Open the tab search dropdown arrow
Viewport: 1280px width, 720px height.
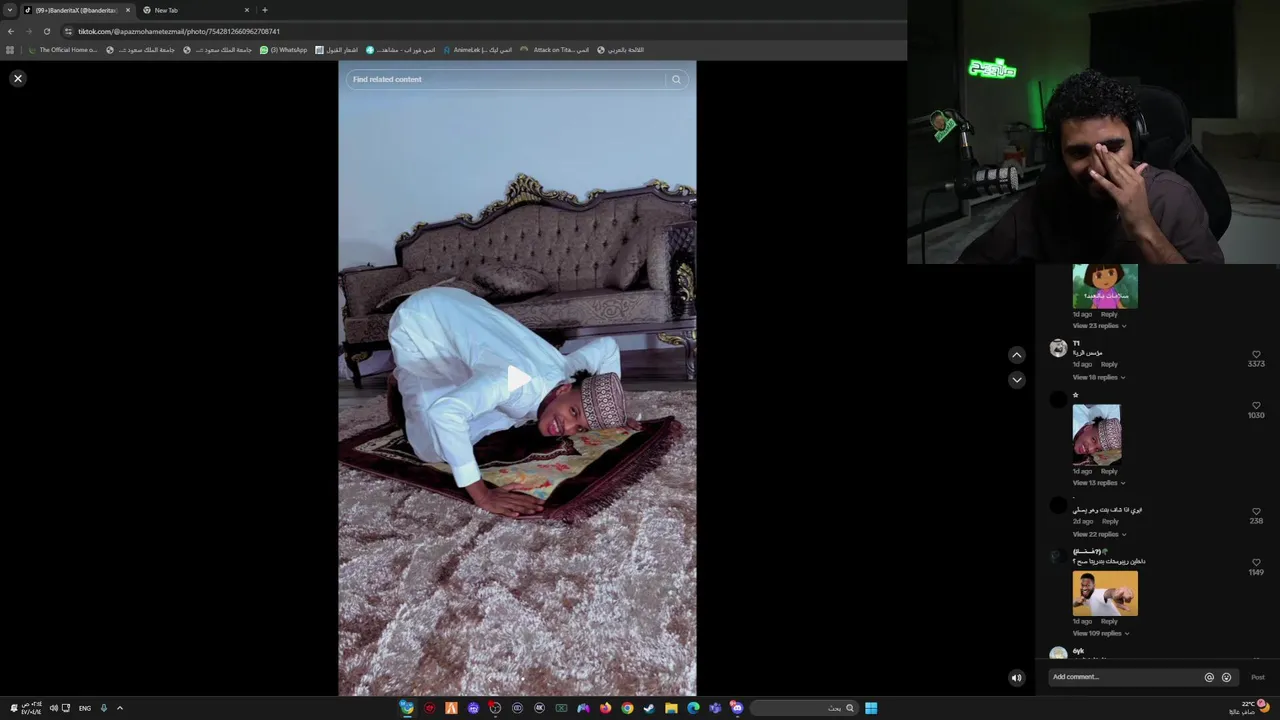(x=10, y=10)
